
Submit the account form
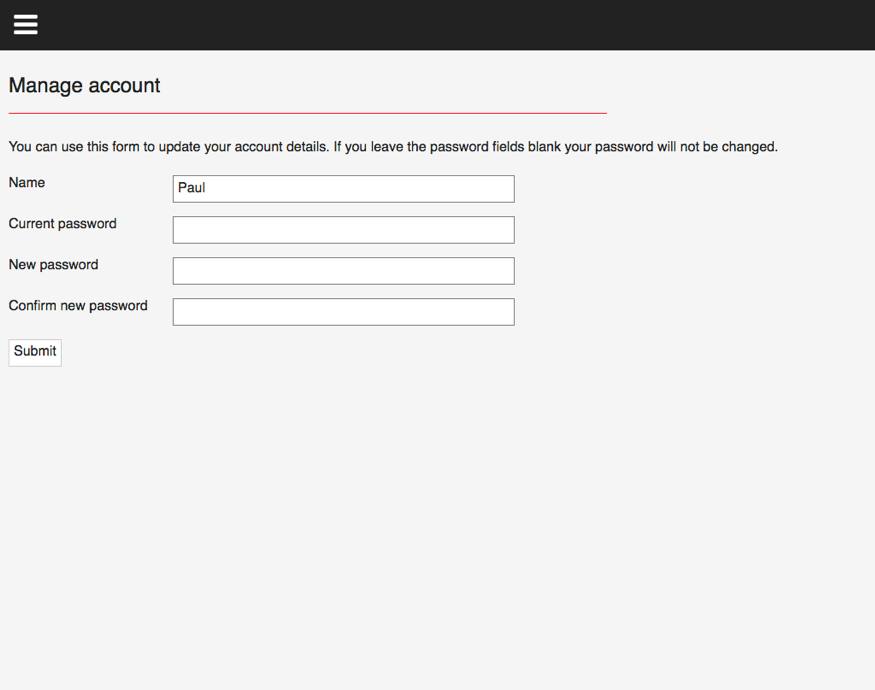pos(35,352)
